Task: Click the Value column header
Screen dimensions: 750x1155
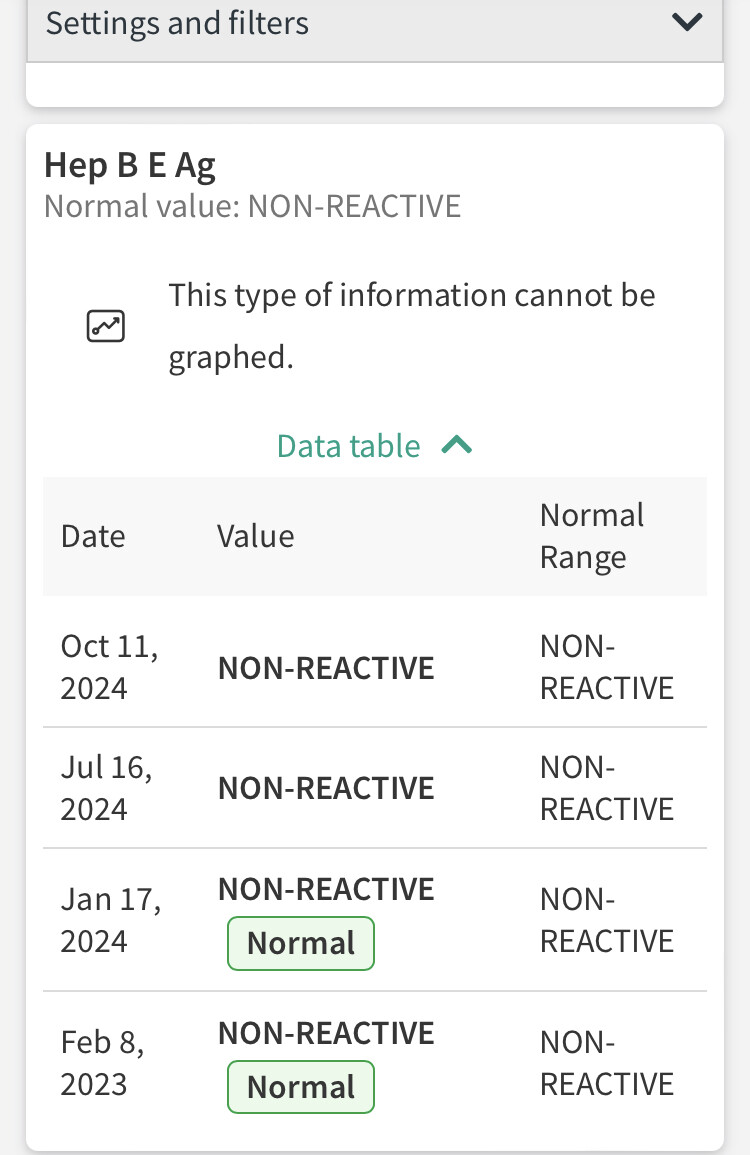Action: pos(255,536)
